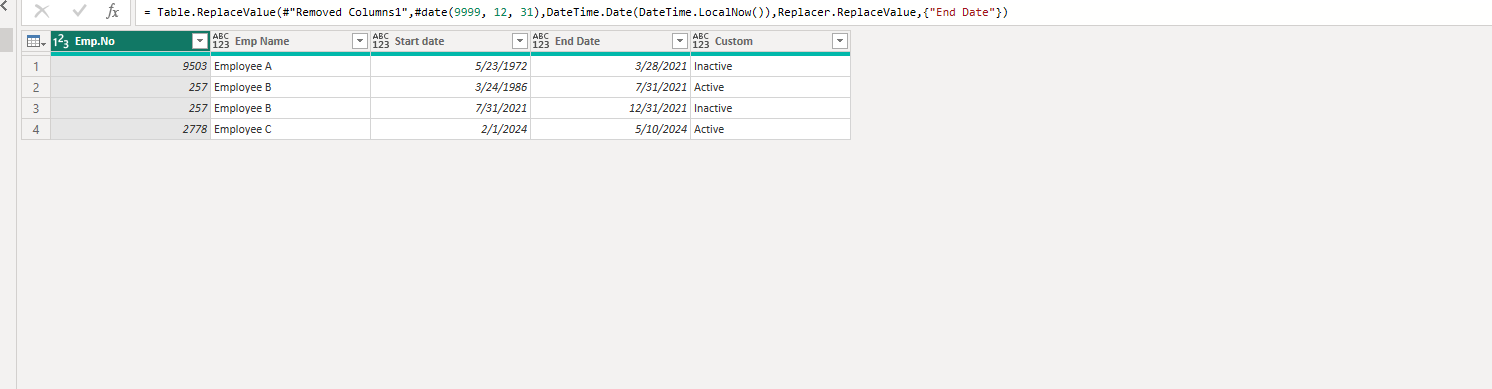Click start date 3/24/1986
This screenshot has height=389, width=1492.
pyautogui.click(x=451, y=87)
